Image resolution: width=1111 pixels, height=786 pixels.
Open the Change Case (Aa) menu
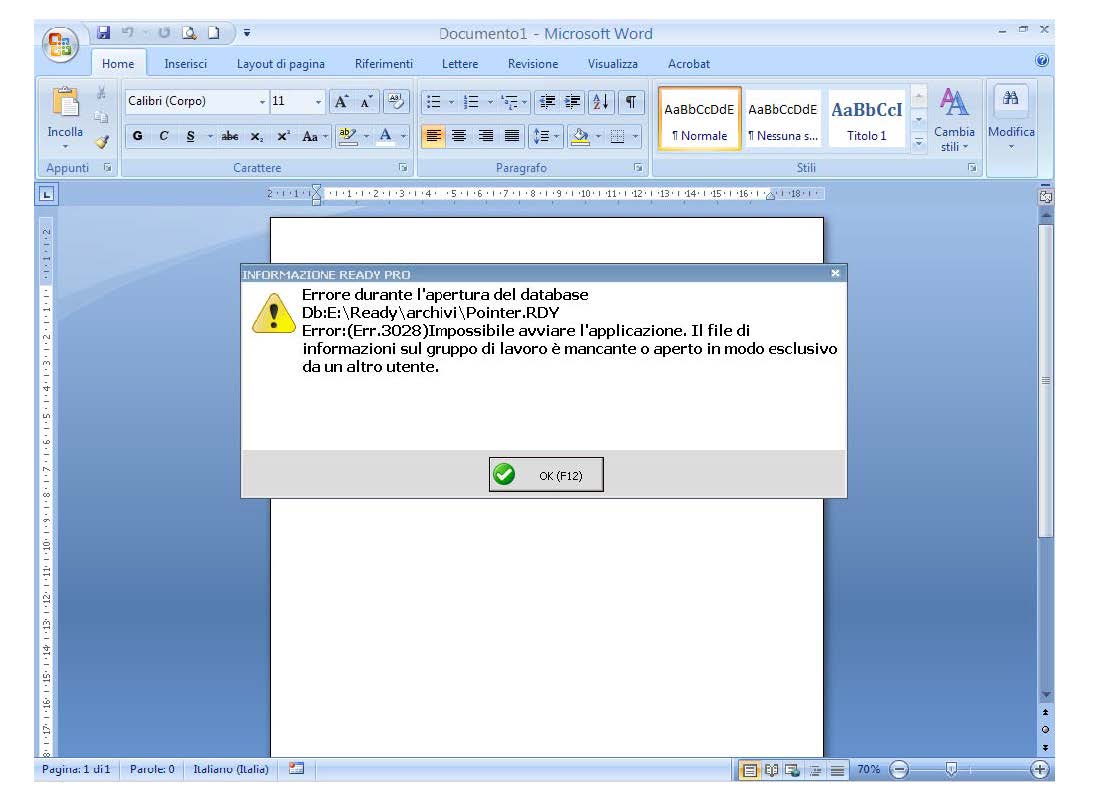[x=314, y=136]
